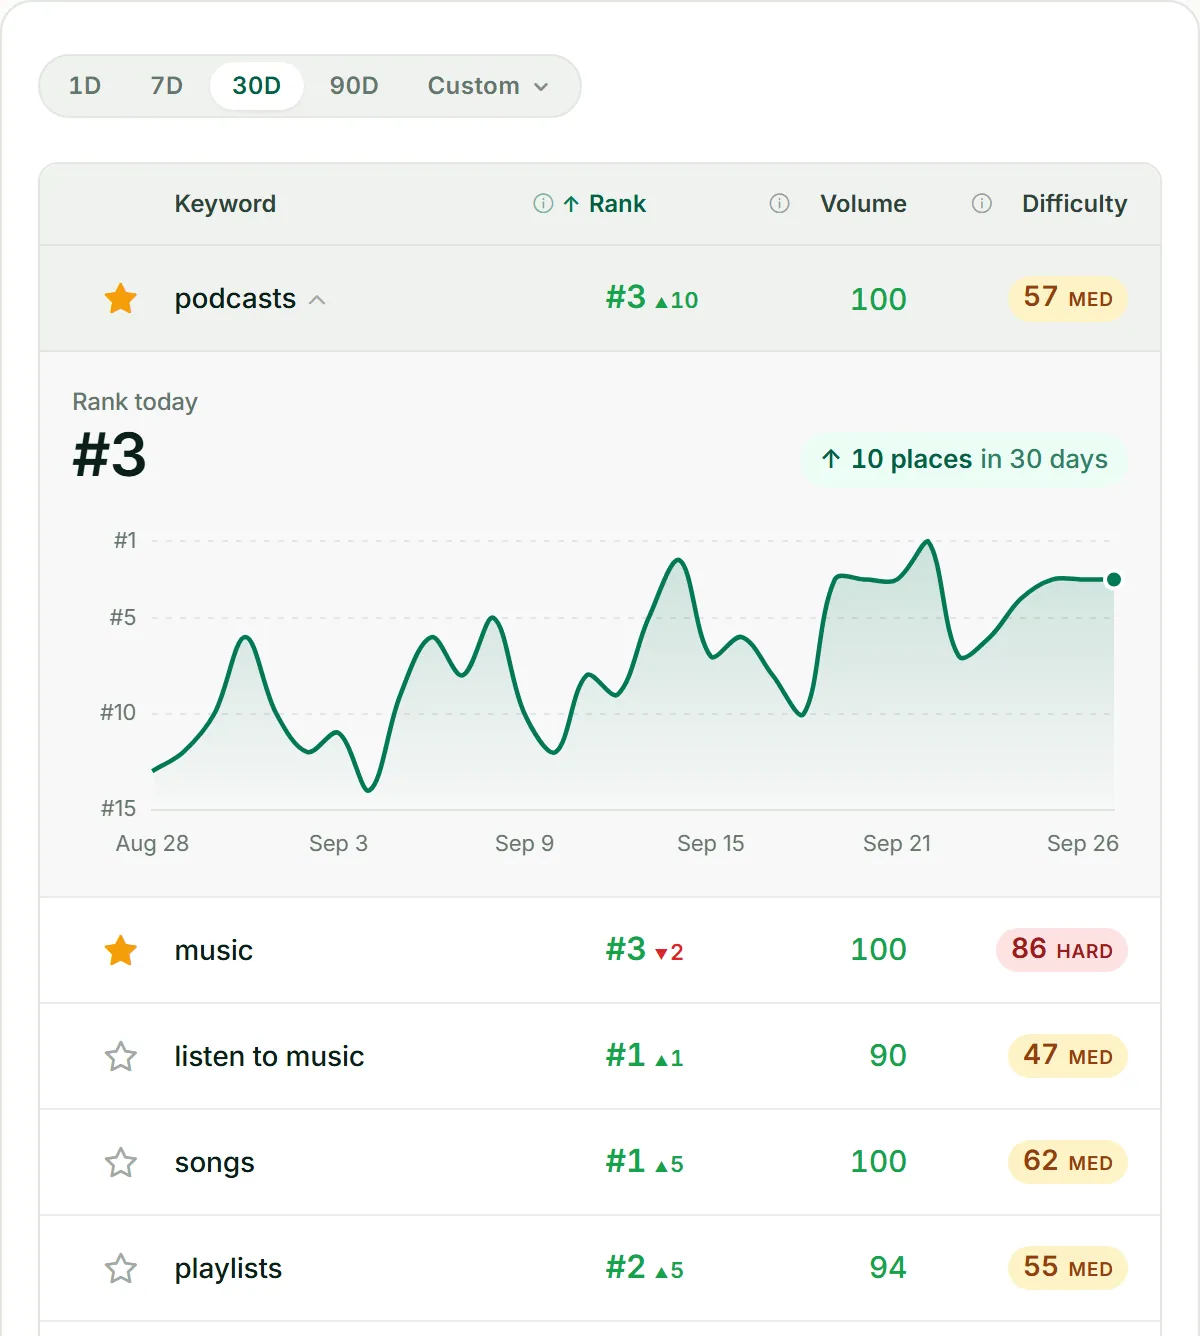The width and height of the screenshot is (1200, 1336).
Task: Select the 7D time range tab
Action: pos(167,86)
